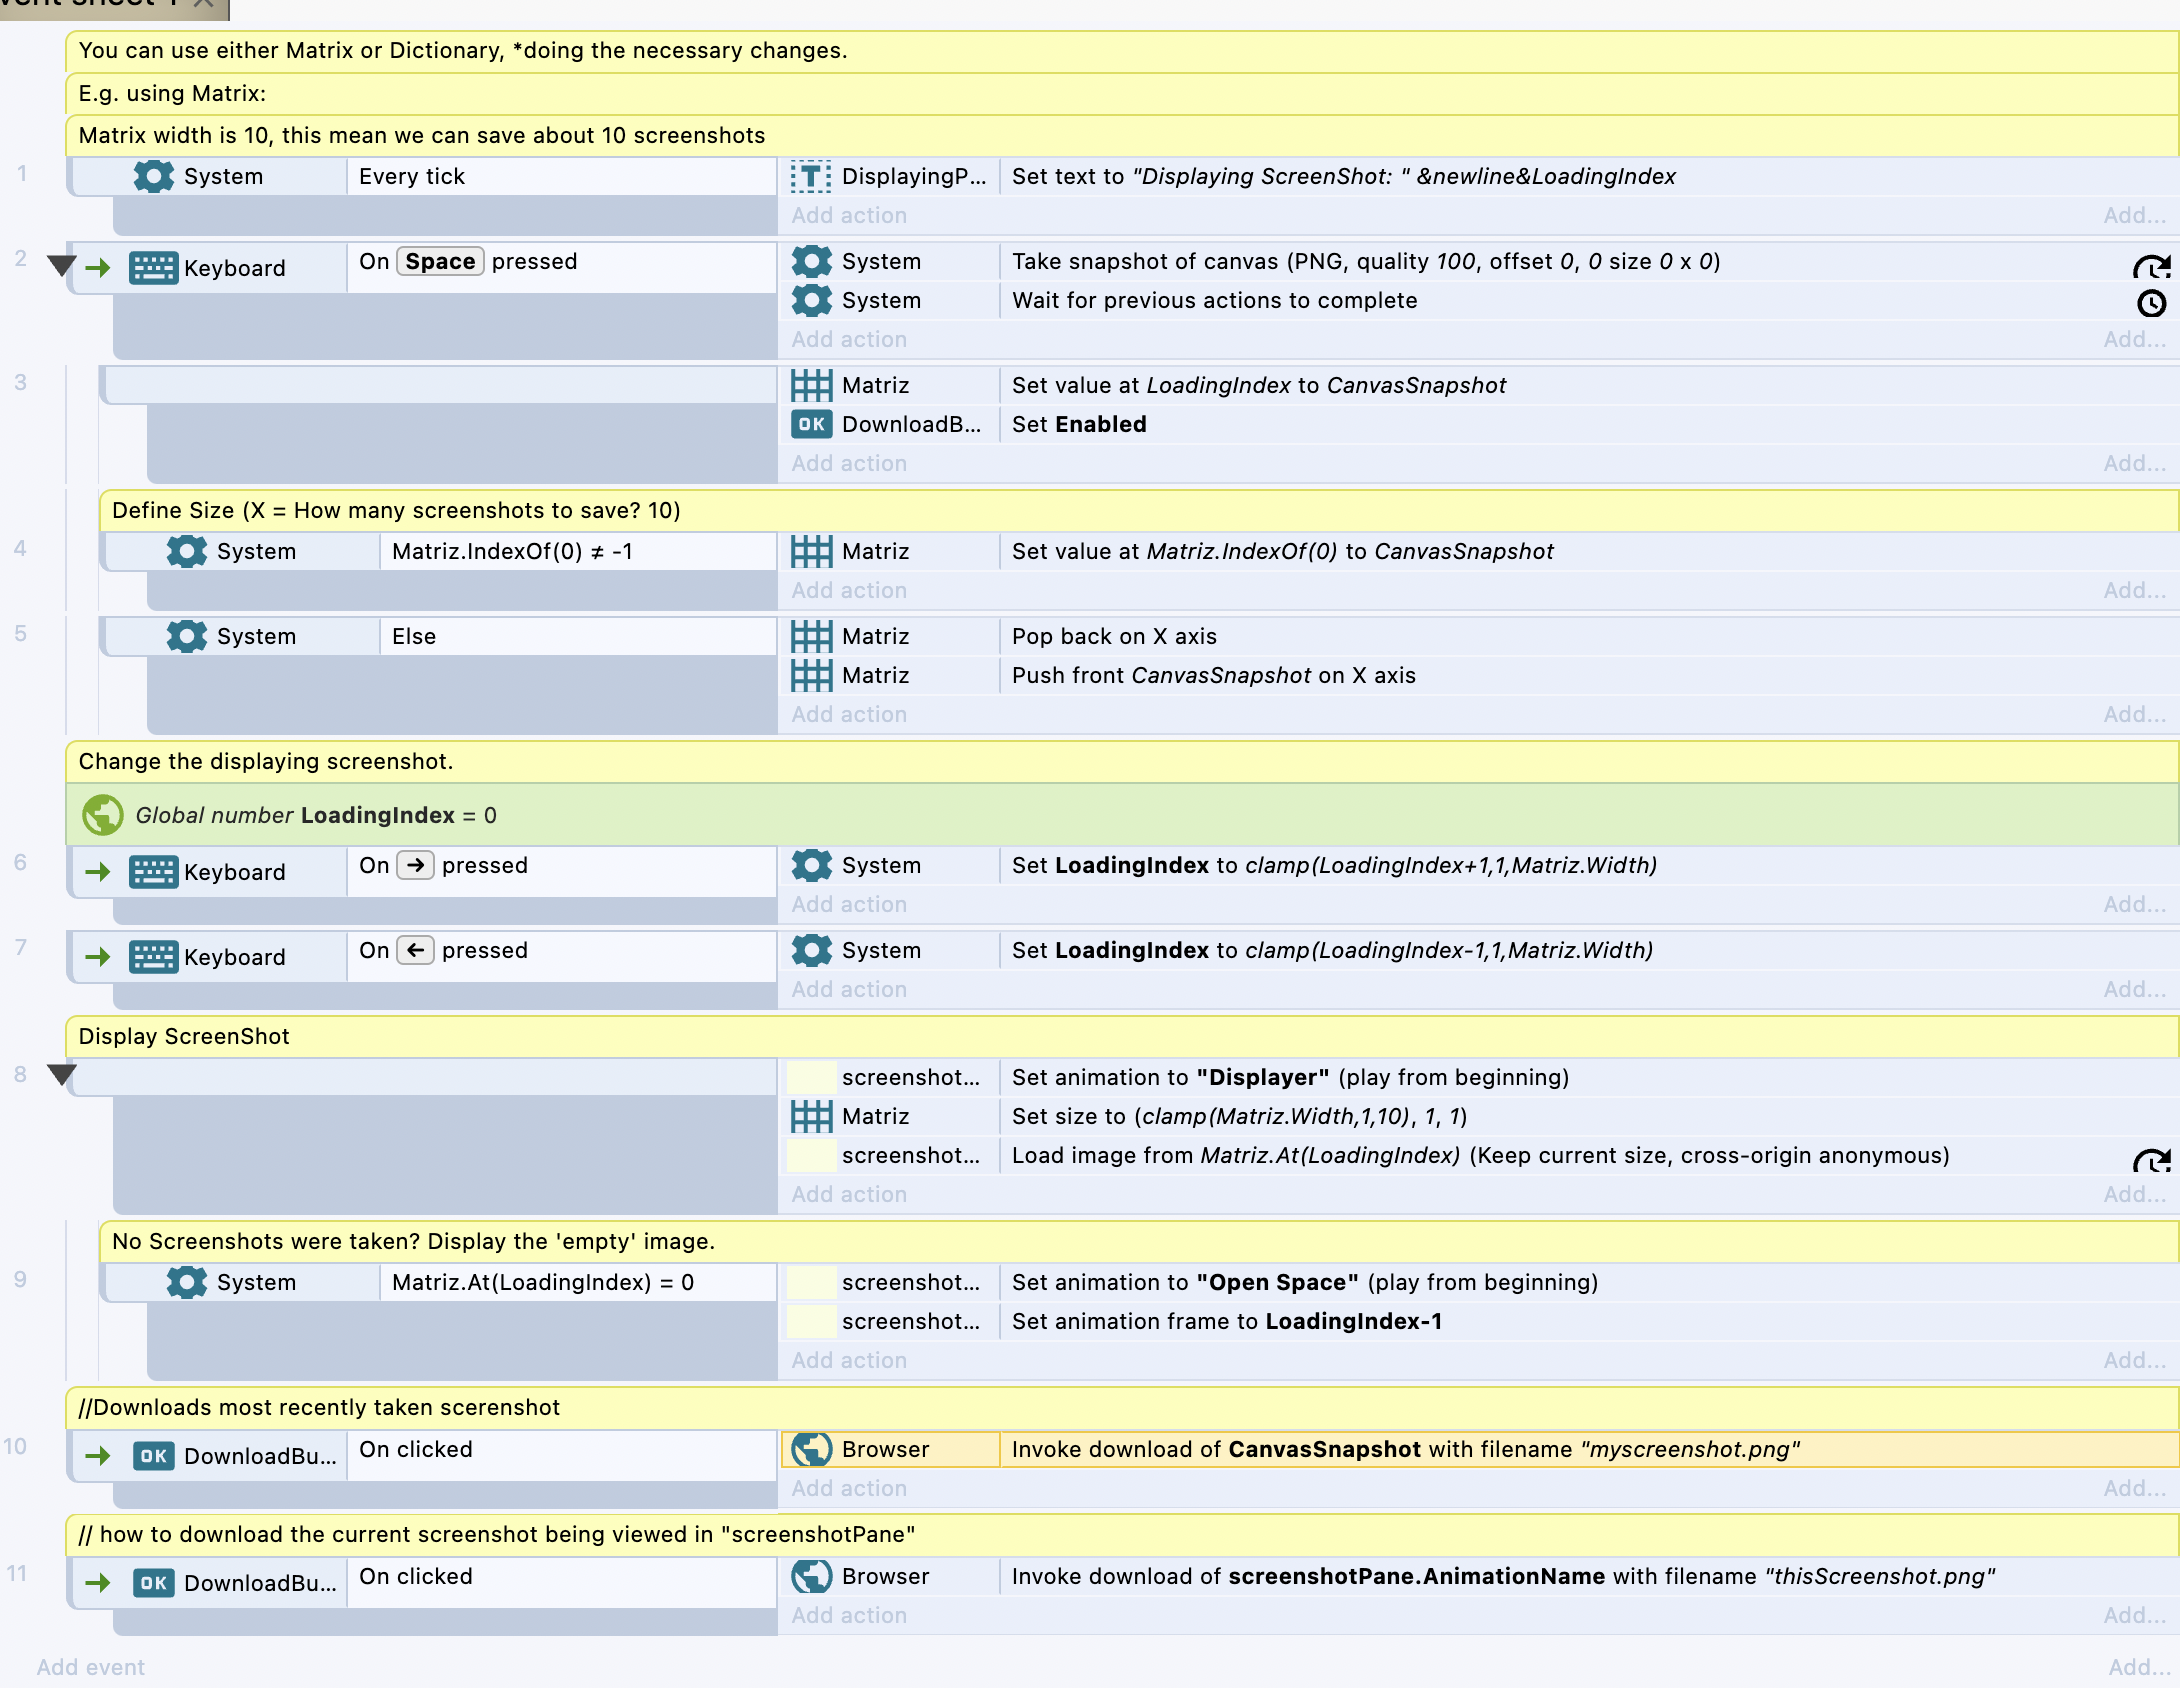
Task: Click System gear icon beside Take snapshot action
Action: tap(811, 261)
